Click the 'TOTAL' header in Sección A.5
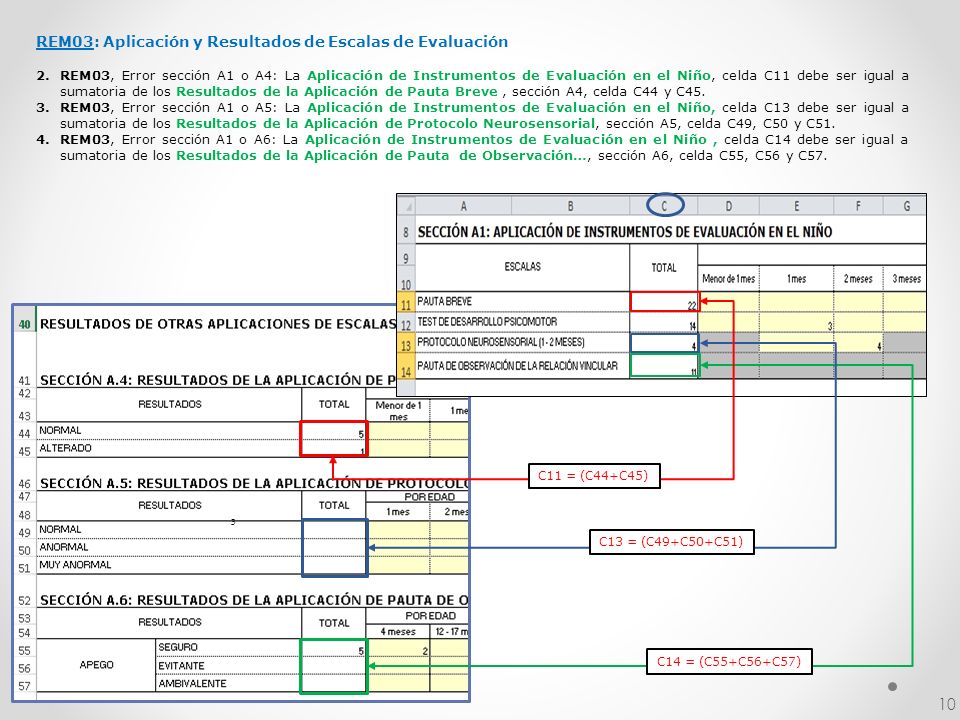The height and width of the screenshot is (720, 960). pos(334,506)
